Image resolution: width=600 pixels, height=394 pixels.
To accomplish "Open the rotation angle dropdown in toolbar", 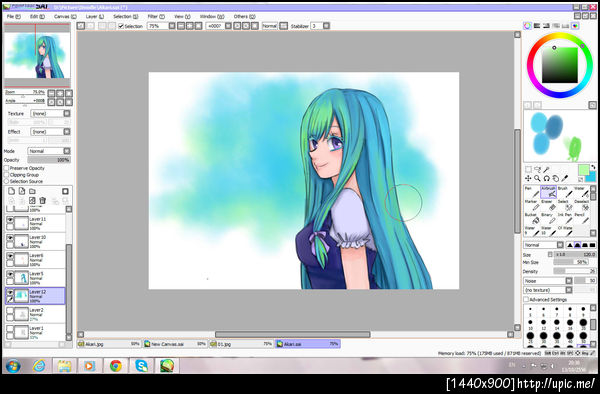I will 228,26.
